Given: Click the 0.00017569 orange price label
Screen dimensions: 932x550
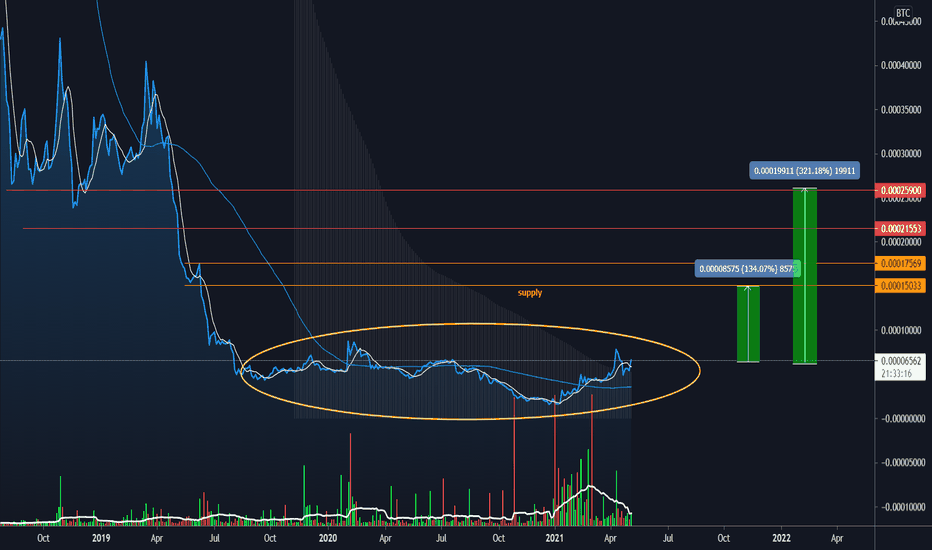Looking at the screenshot, I should [x=900, y=263].
